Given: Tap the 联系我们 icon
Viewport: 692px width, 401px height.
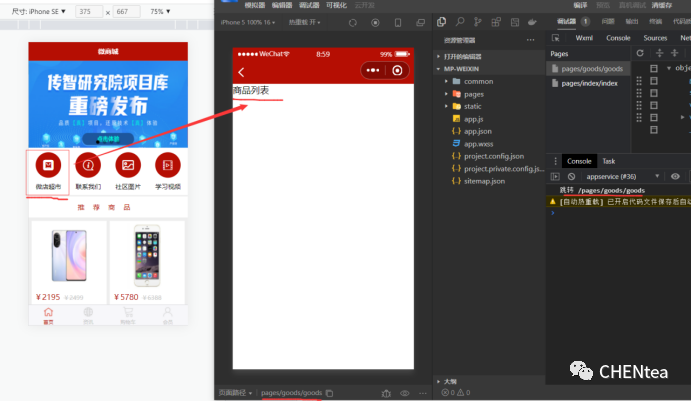Looking at the screenshot, I should point(88,165).
